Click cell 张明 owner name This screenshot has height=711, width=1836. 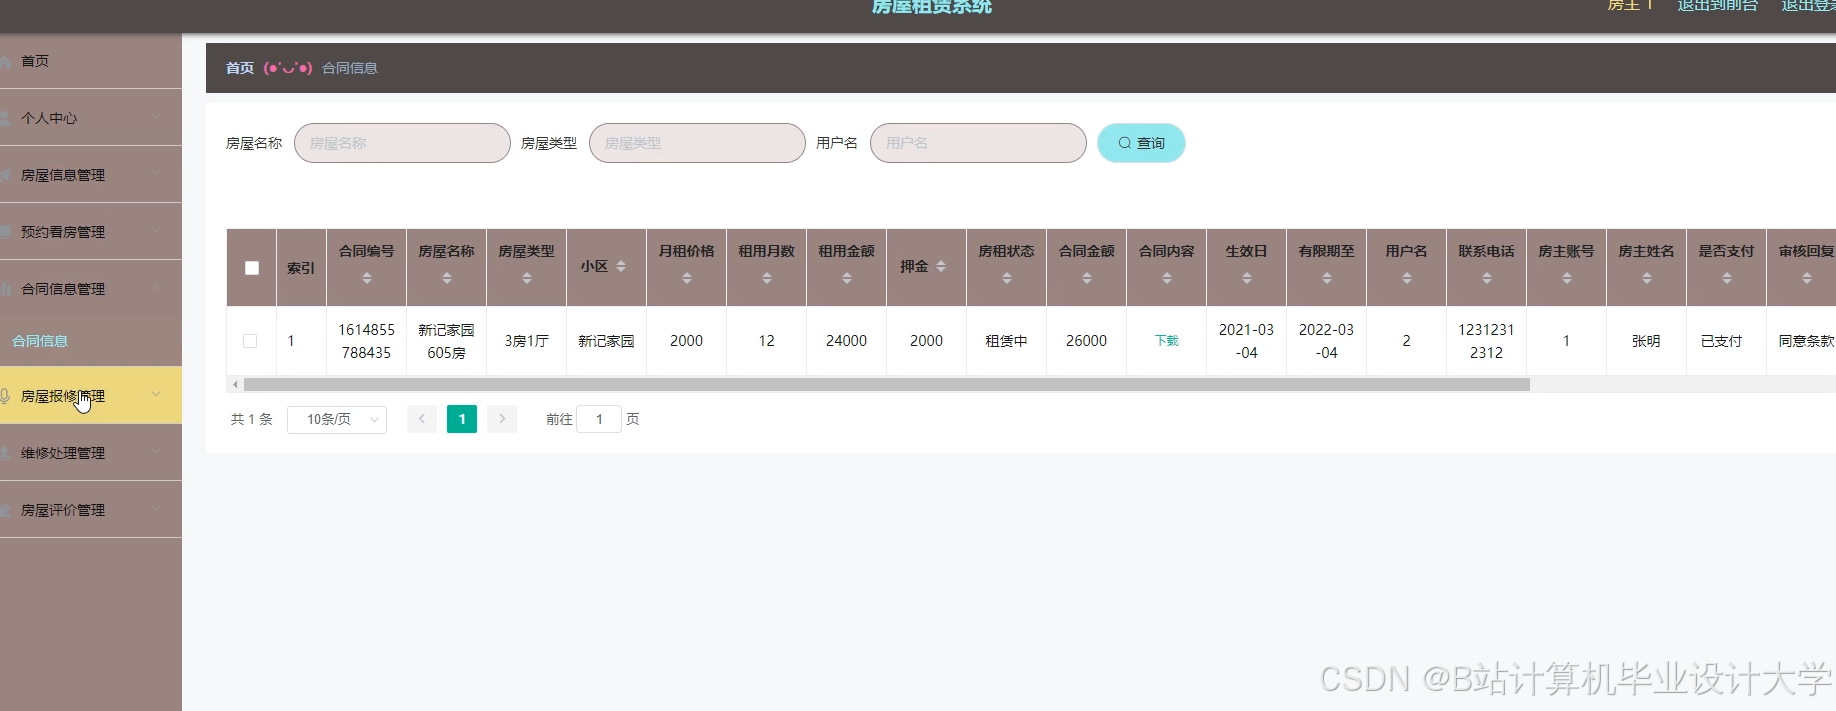(x=1647, y=341)
